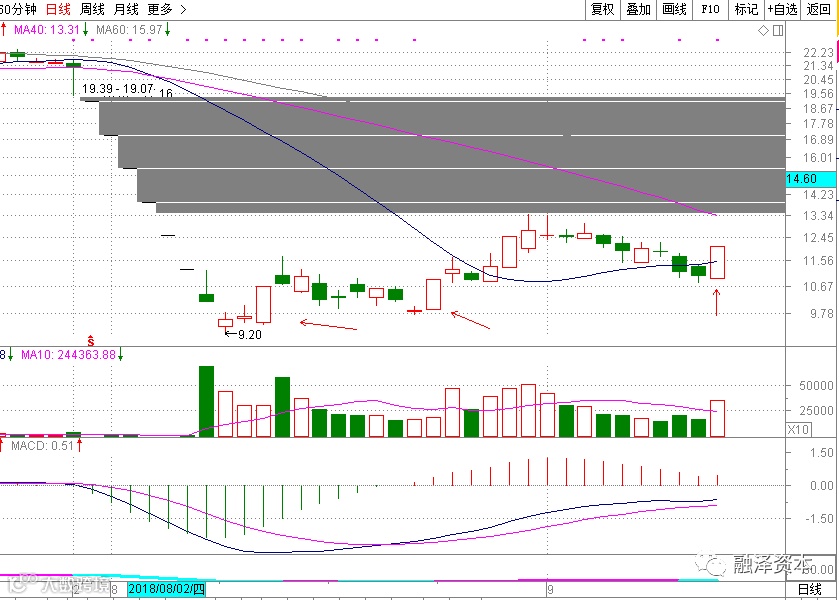Click the 22.23 price axis label

(818, 52)
